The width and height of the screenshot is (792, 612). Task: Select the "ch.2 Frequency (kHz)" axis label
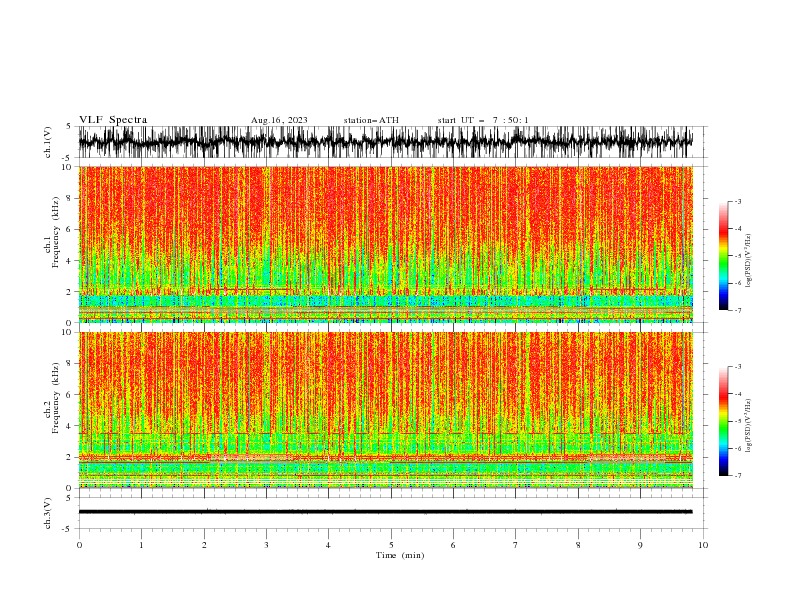[52, 398]
